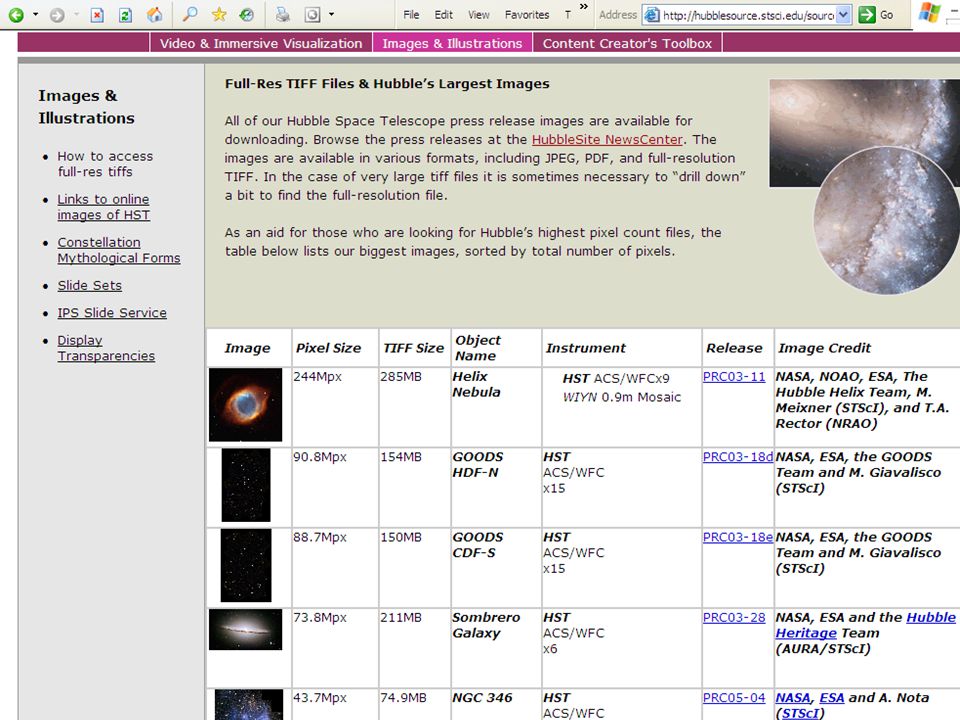The image size is (960, 720).
Task: Click the 'Instrument' column header
Action: click(585, 348)
